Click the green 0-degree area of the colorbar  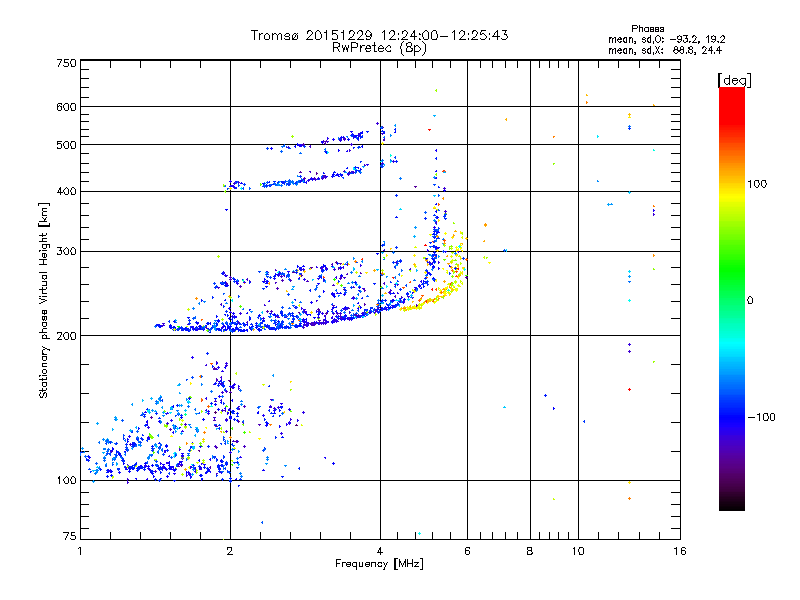(x=732, y=300)
